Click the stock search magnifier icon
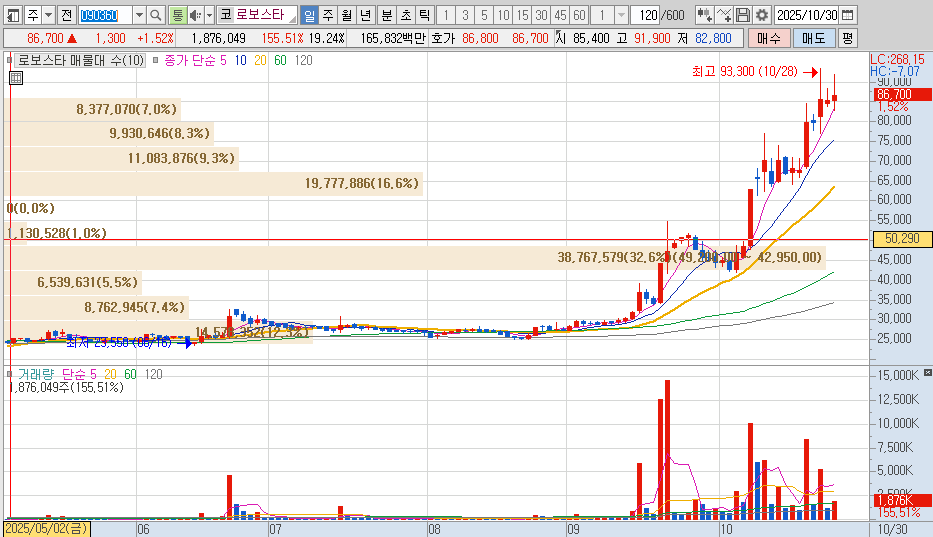933x537 pixels. coord(156,15)
